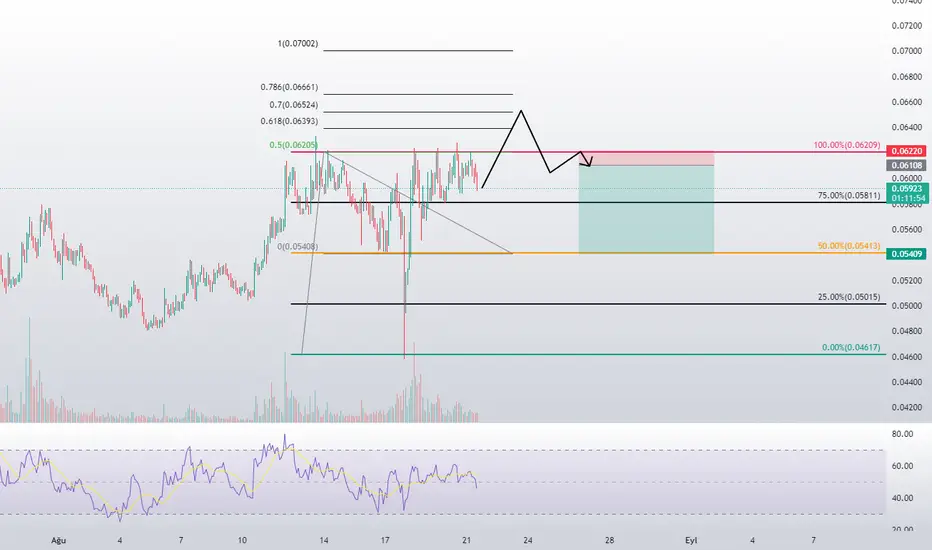932x550 pixels.
Task: Click the RSI scale value 80.00
Action: pos(902,434)
